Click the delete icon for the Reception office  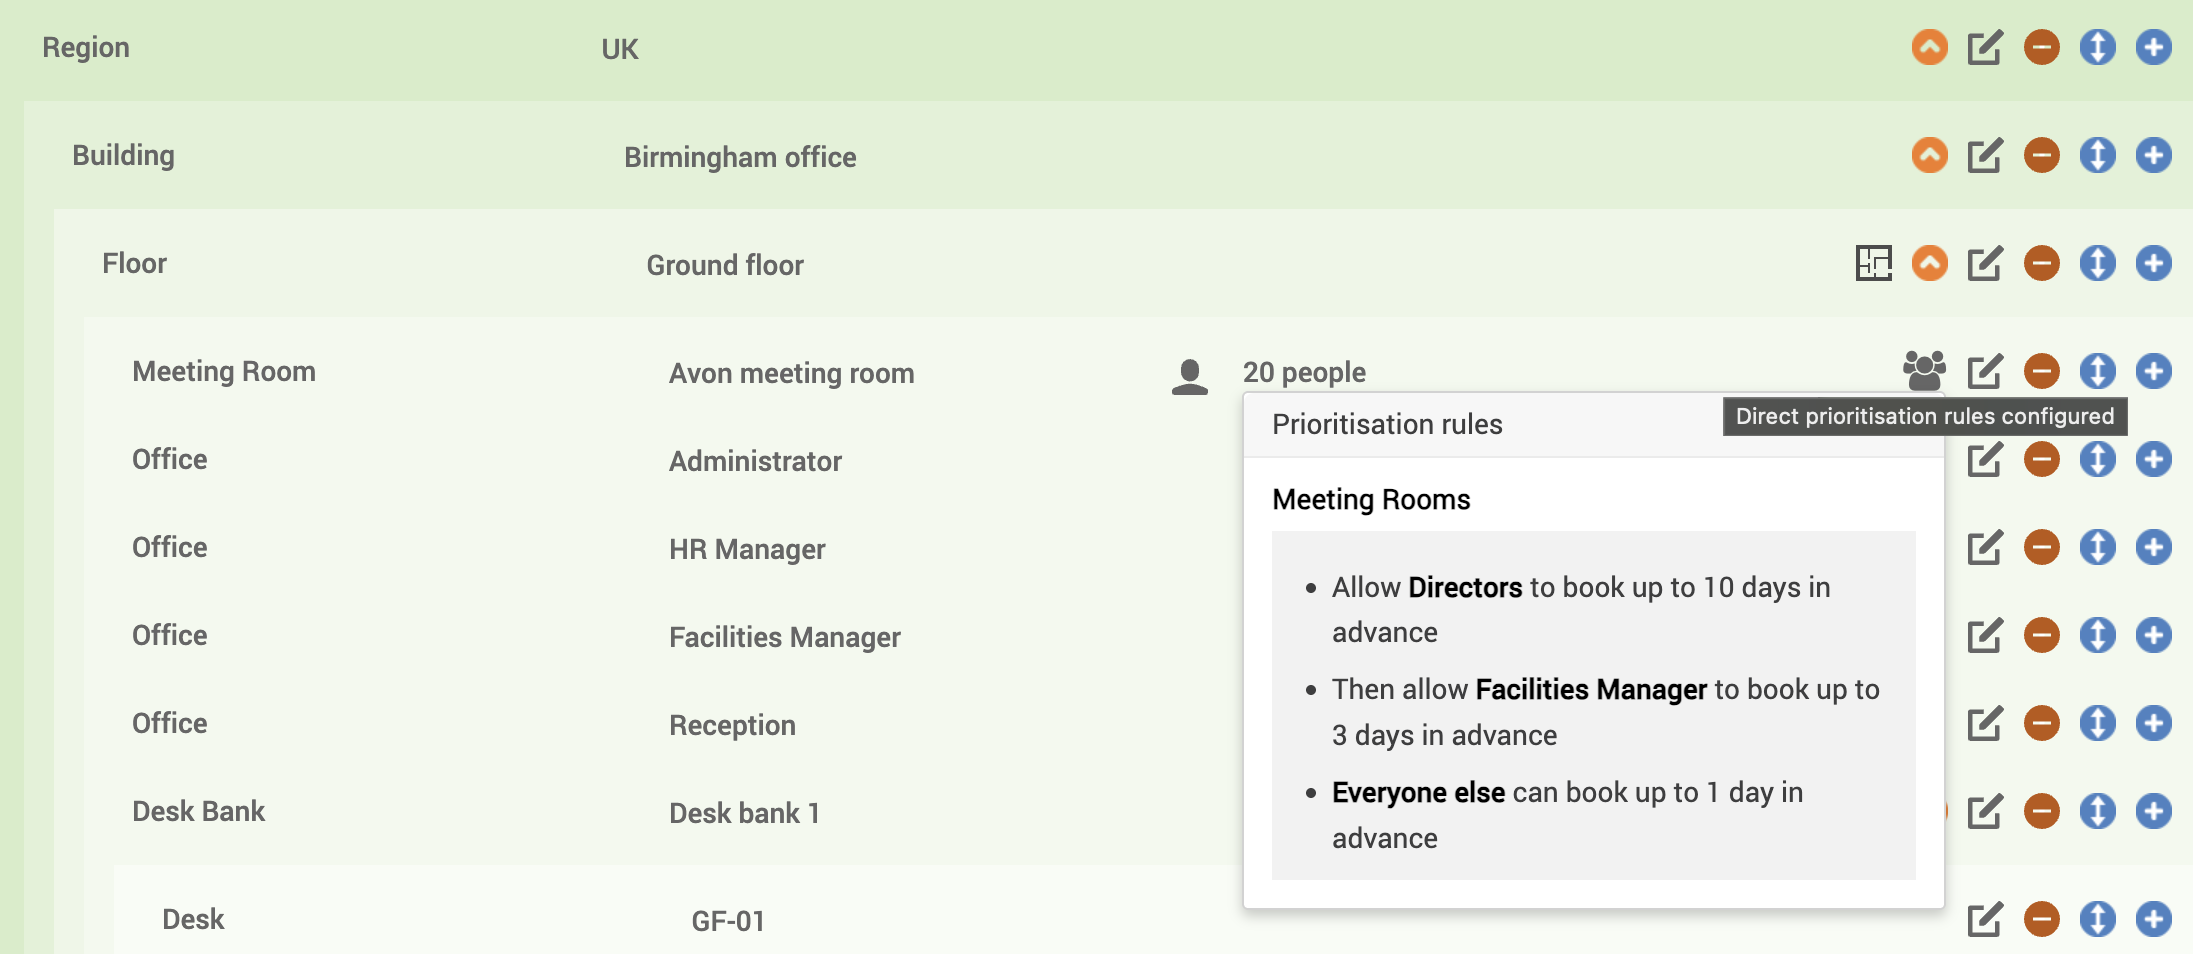pos(2042,722)
